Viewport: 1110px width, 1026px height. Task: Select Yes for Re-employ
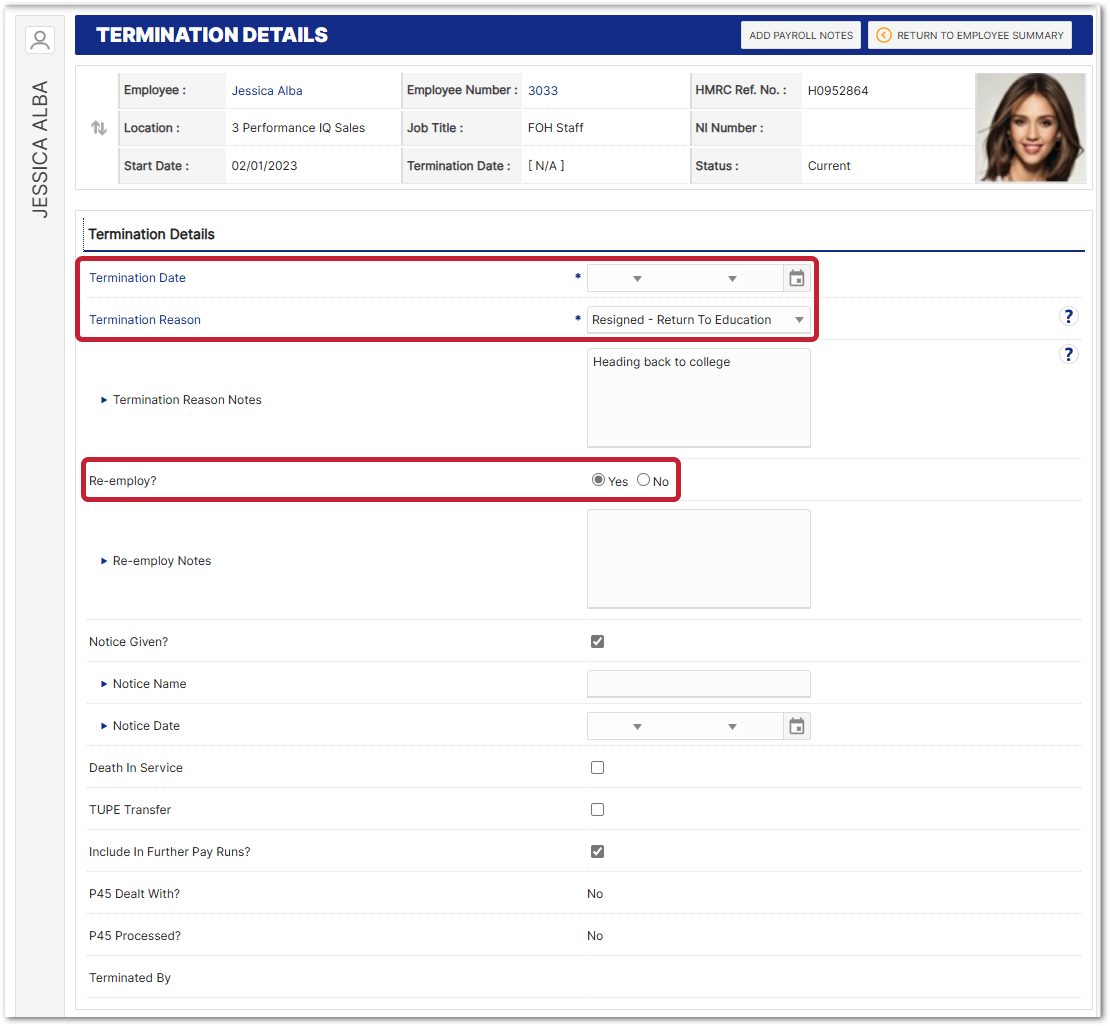coord(598,480)
